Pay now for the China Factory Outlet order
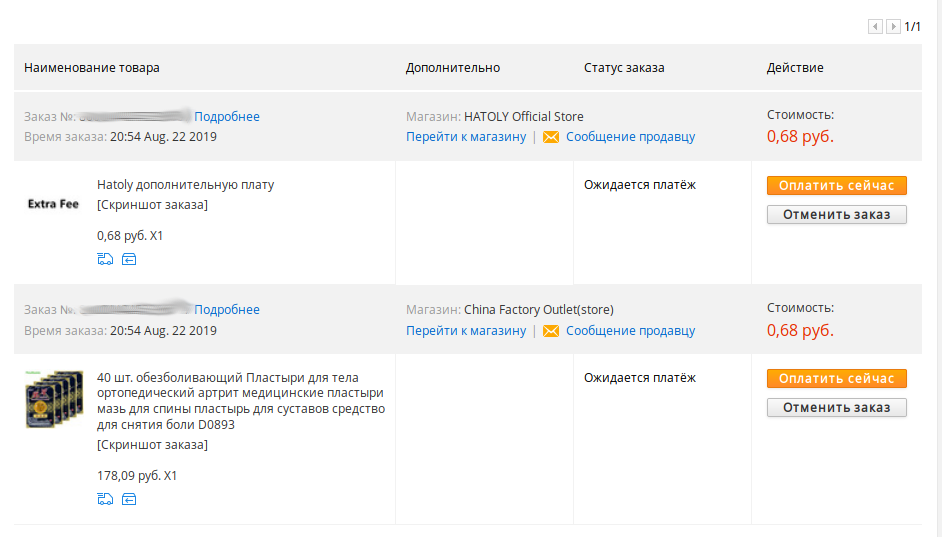 tap(837, 378)
